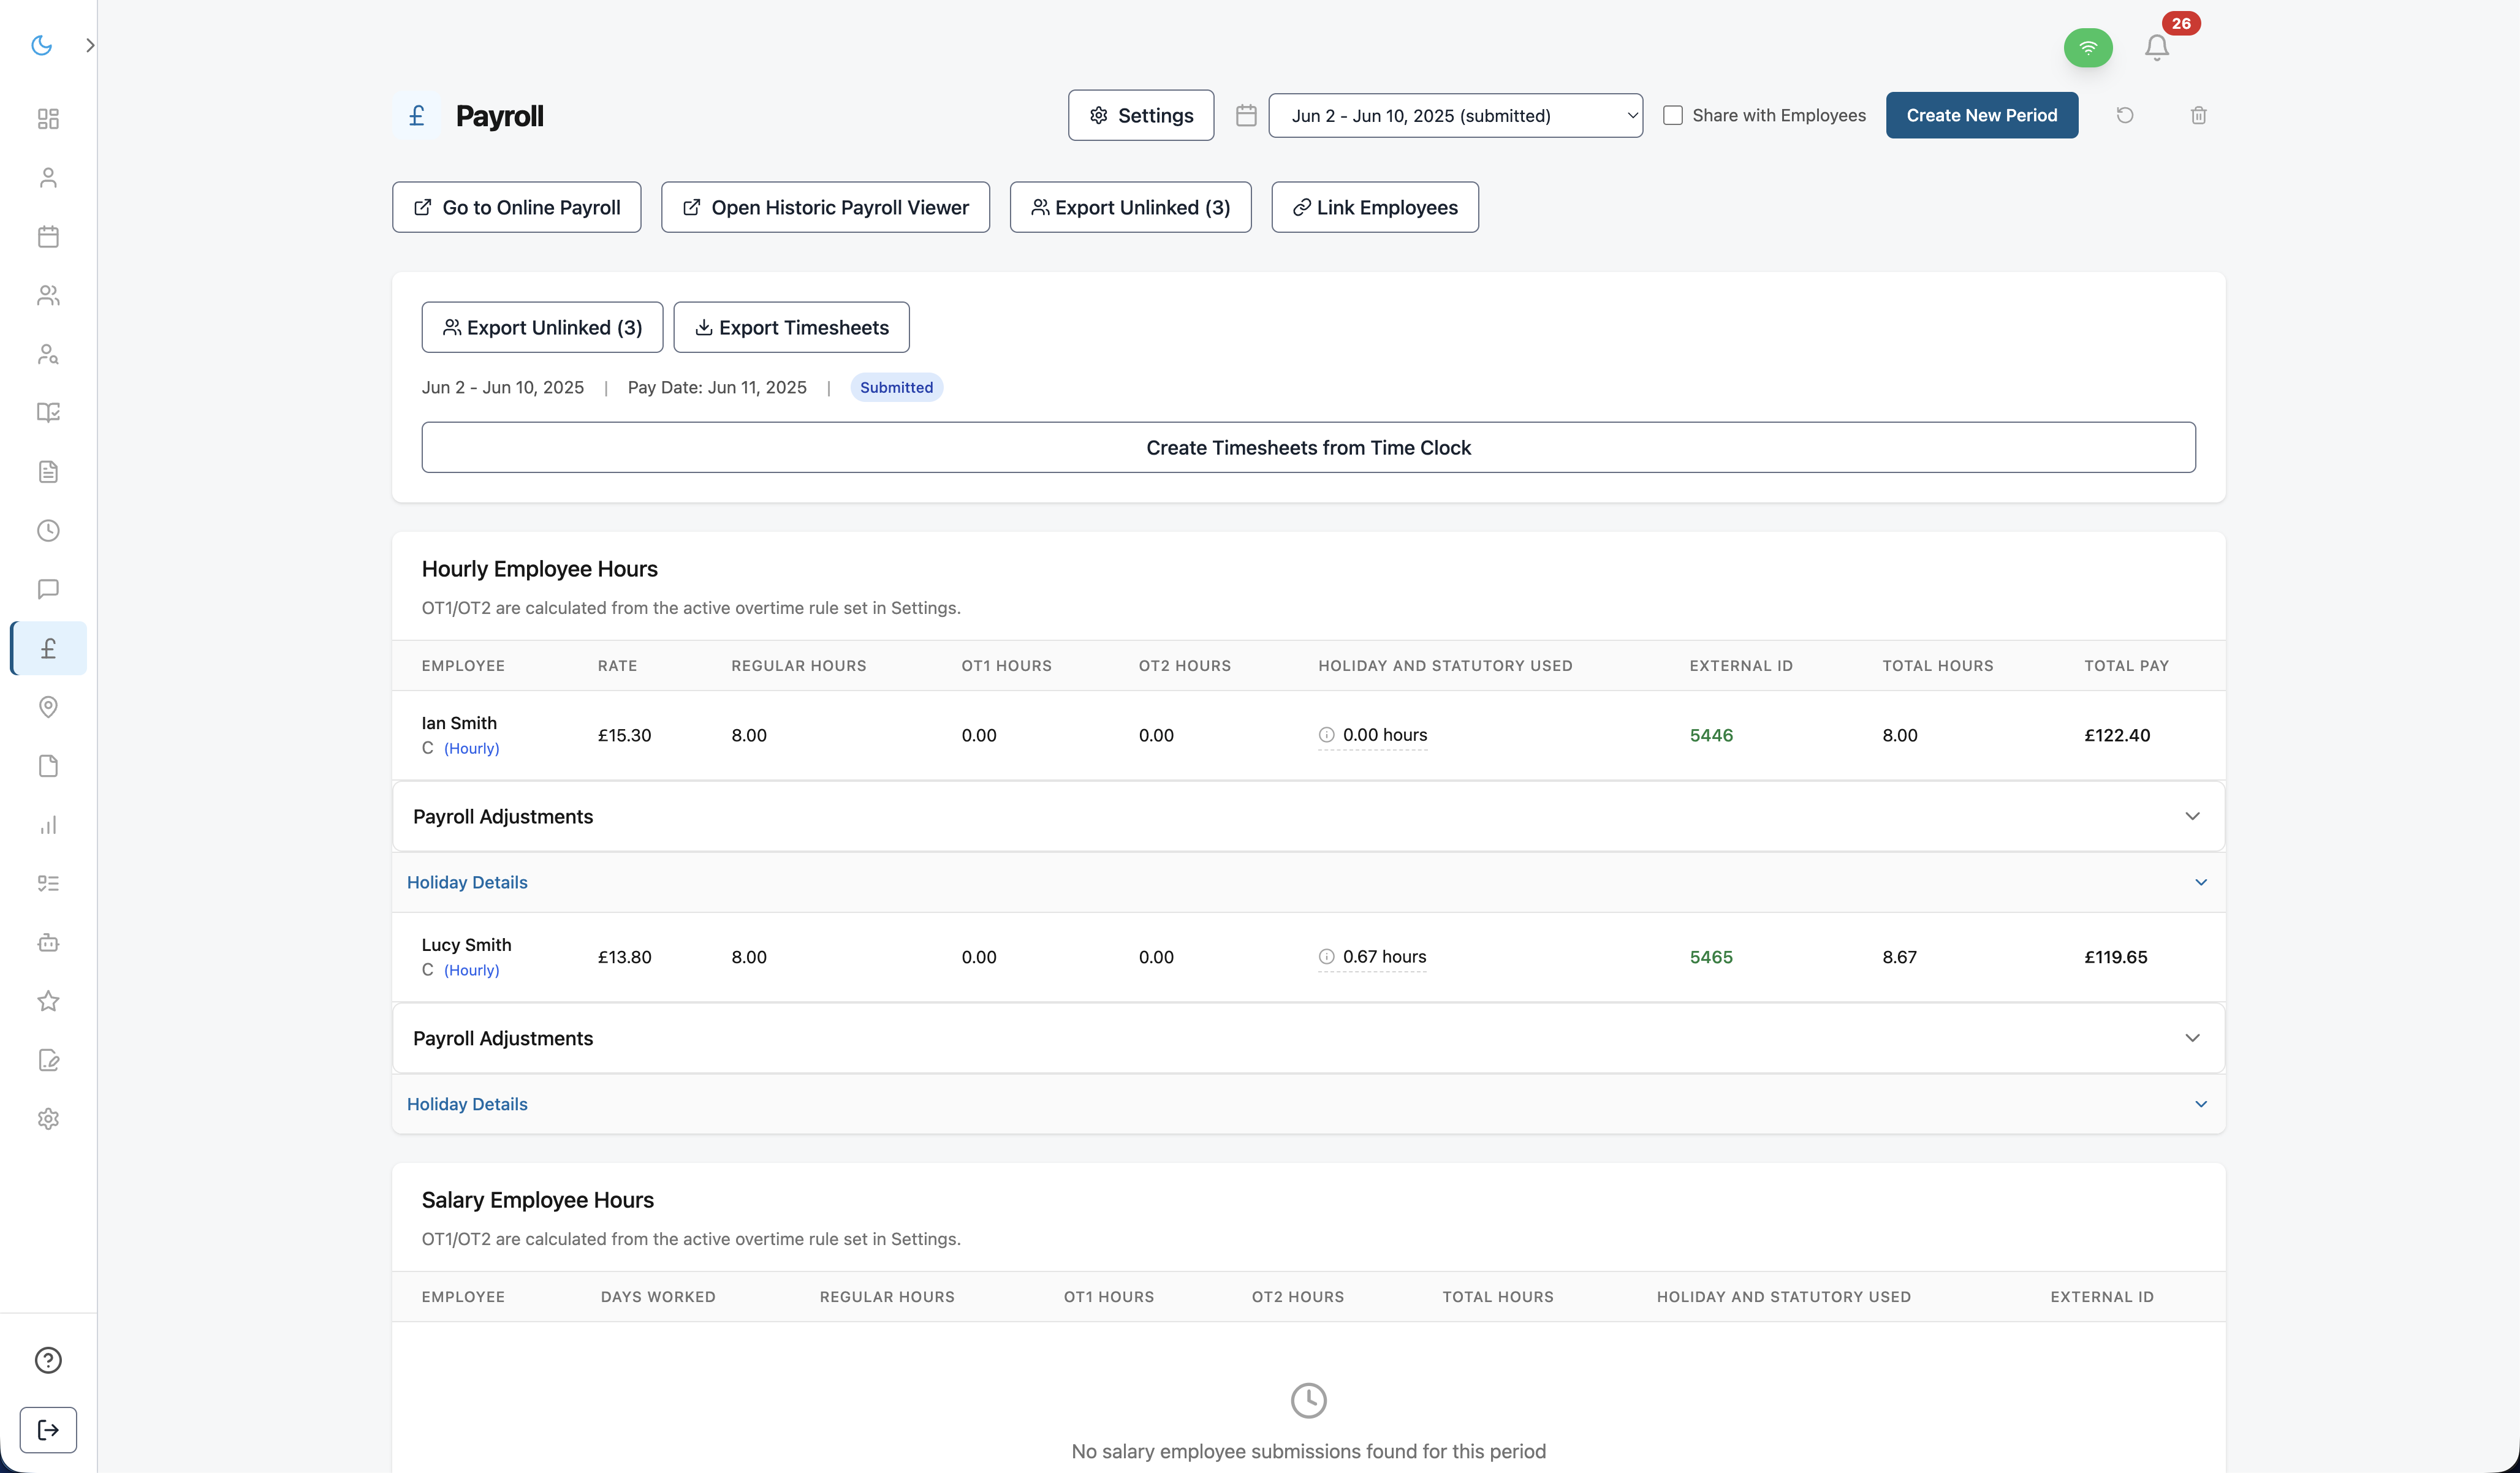Expand sidebar with arrow chevron
Viewport: 2520px width, 1473px height.
click(x=90, y=45)
